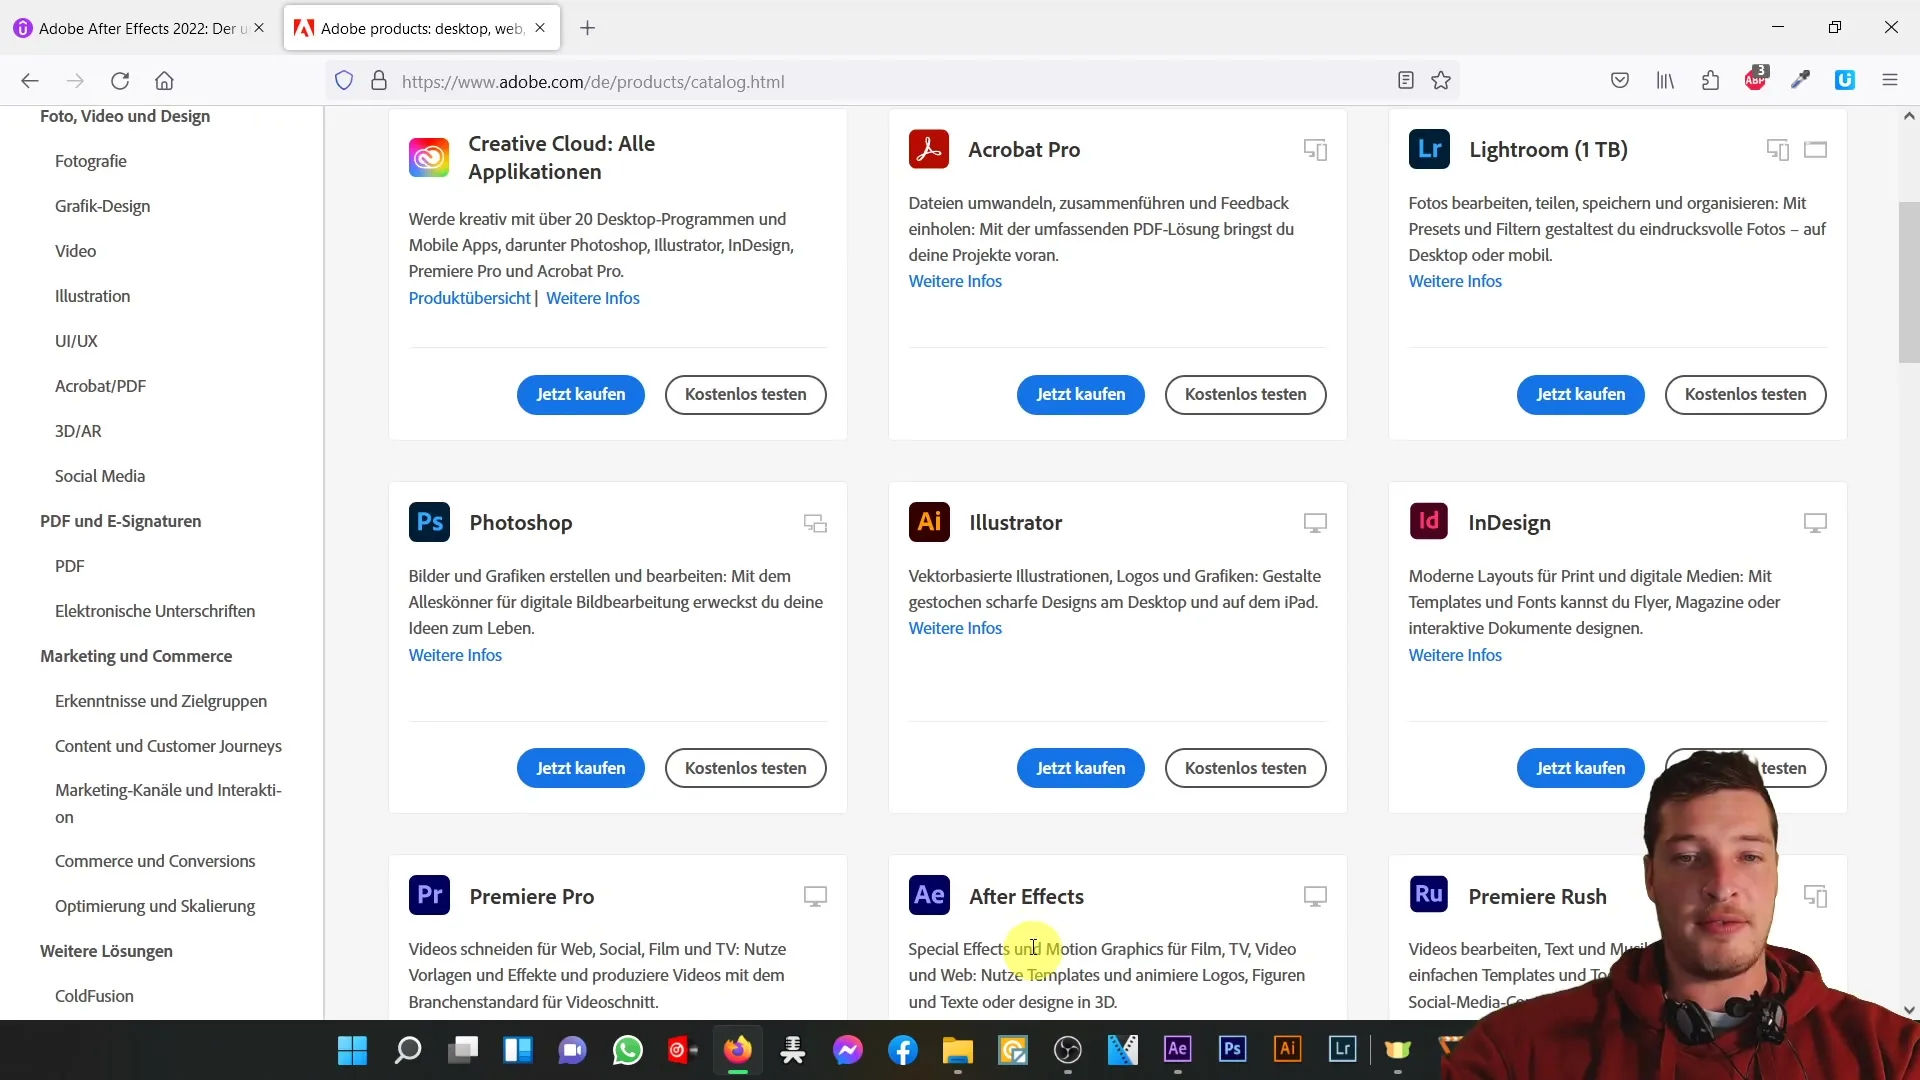
Task: Toggle desktop view for After Effects card
Action: (1315, 897)
